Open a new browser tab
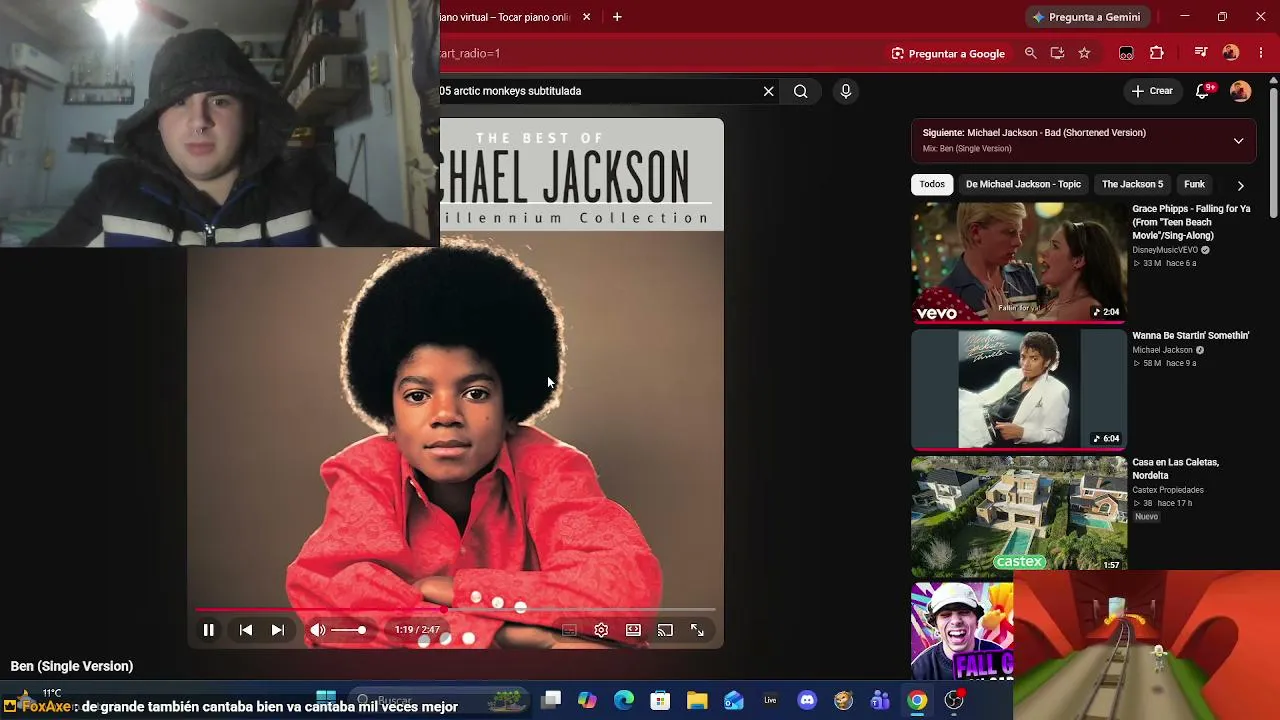Image resolution: width=1280 pixels, height=720 pixels. point(617,17)
